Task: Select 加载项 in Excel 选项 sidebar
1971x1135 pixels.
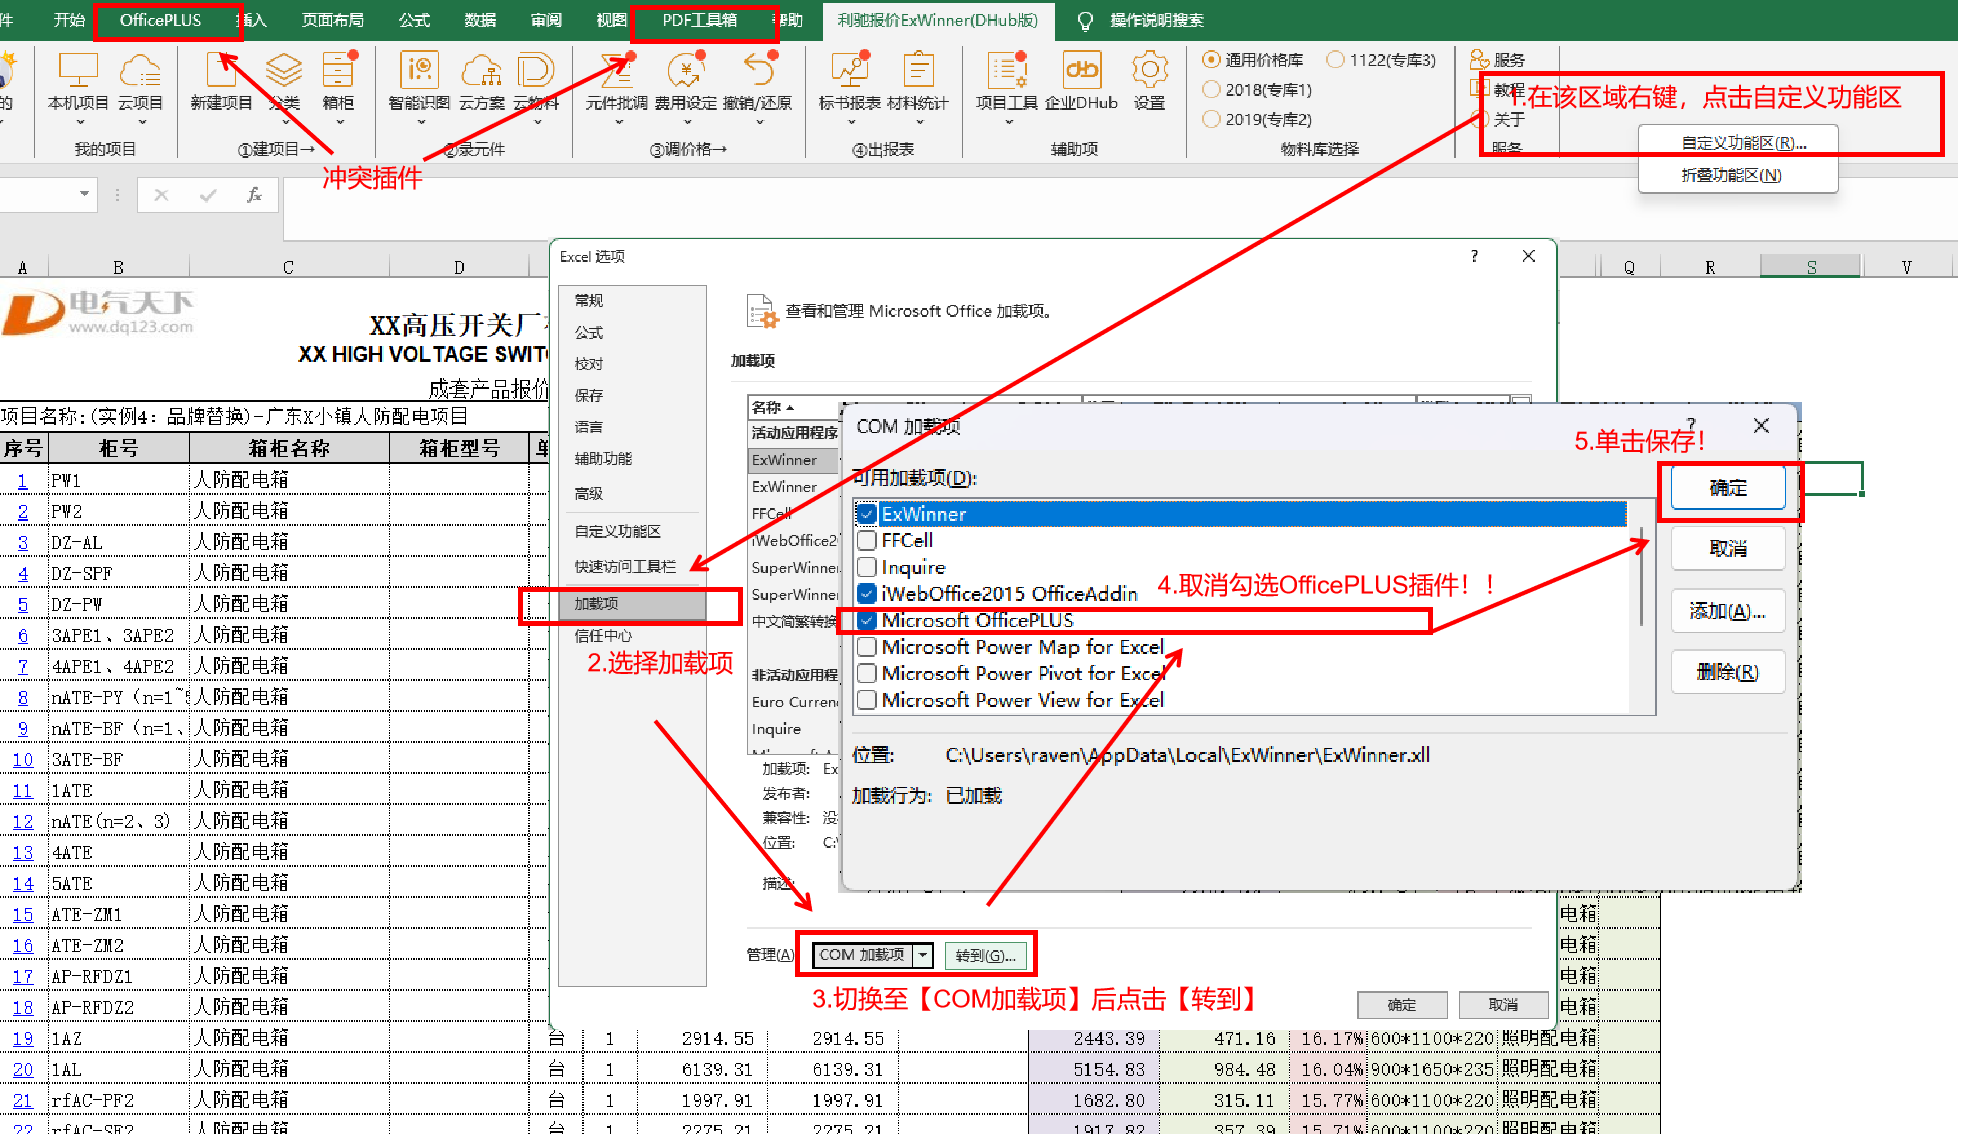Action: [x=632, y=603]
